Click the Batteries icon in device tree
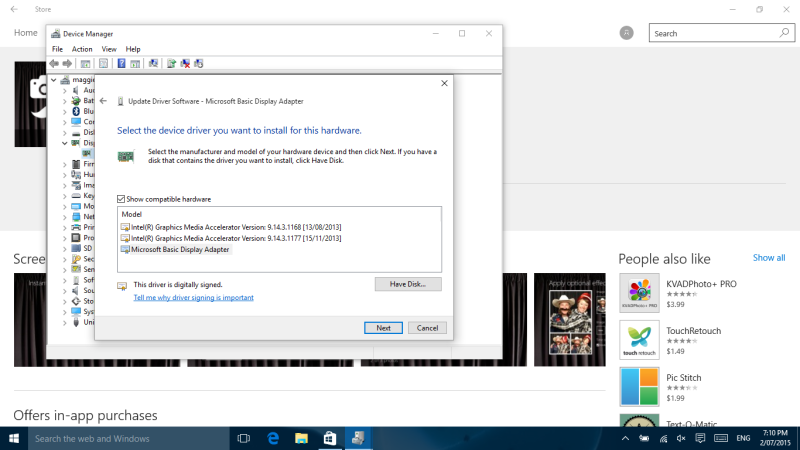 point(76,101)
